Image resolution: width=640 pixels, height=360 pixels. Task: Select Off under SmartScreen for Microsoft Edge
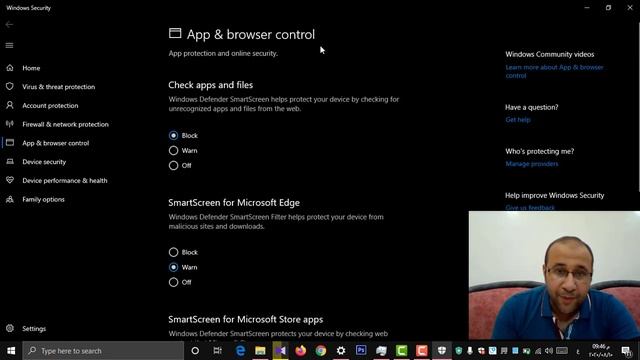(x=173, y=282)
